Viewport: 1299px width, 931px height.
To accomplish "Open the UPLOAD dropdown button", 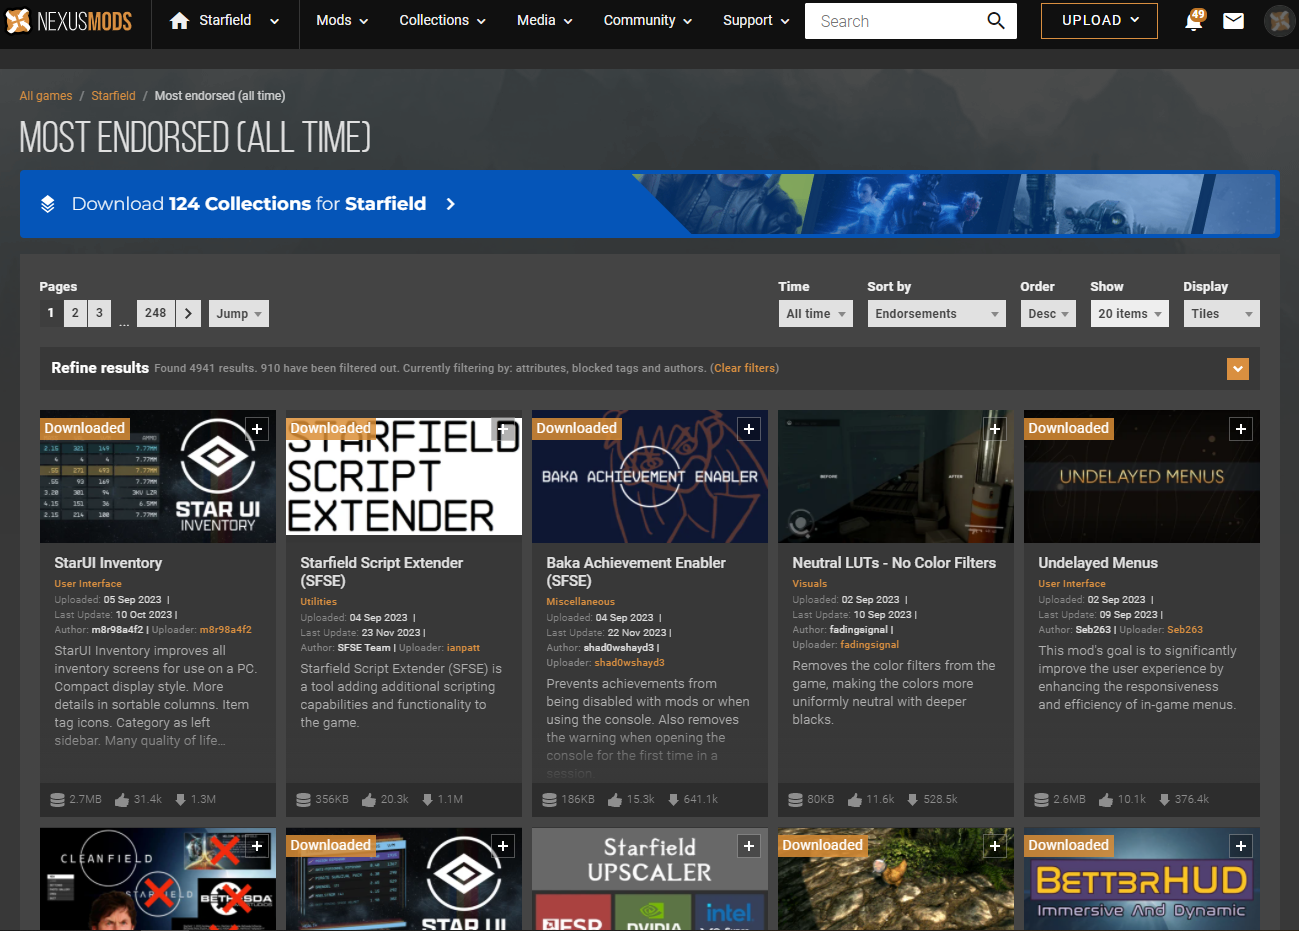I will (1099, 21).
